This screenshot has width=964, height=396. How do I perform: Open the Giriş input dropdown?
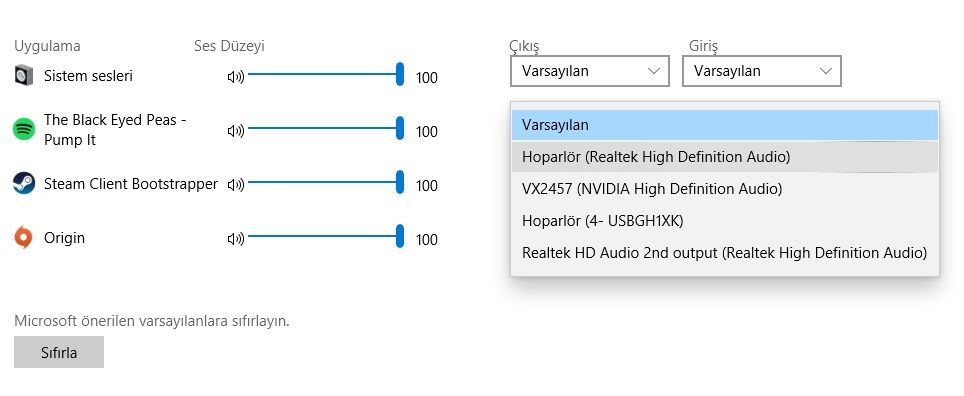coord(762,71)
